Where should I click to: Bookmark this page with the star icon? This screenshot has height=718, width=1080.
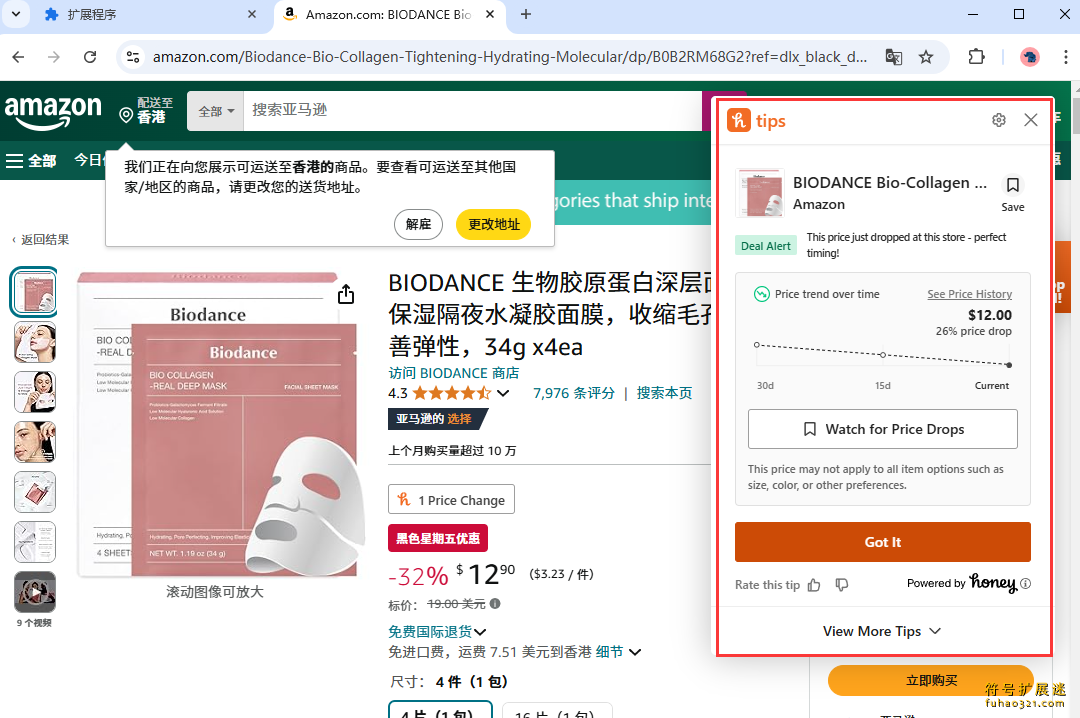click(926, 57)
